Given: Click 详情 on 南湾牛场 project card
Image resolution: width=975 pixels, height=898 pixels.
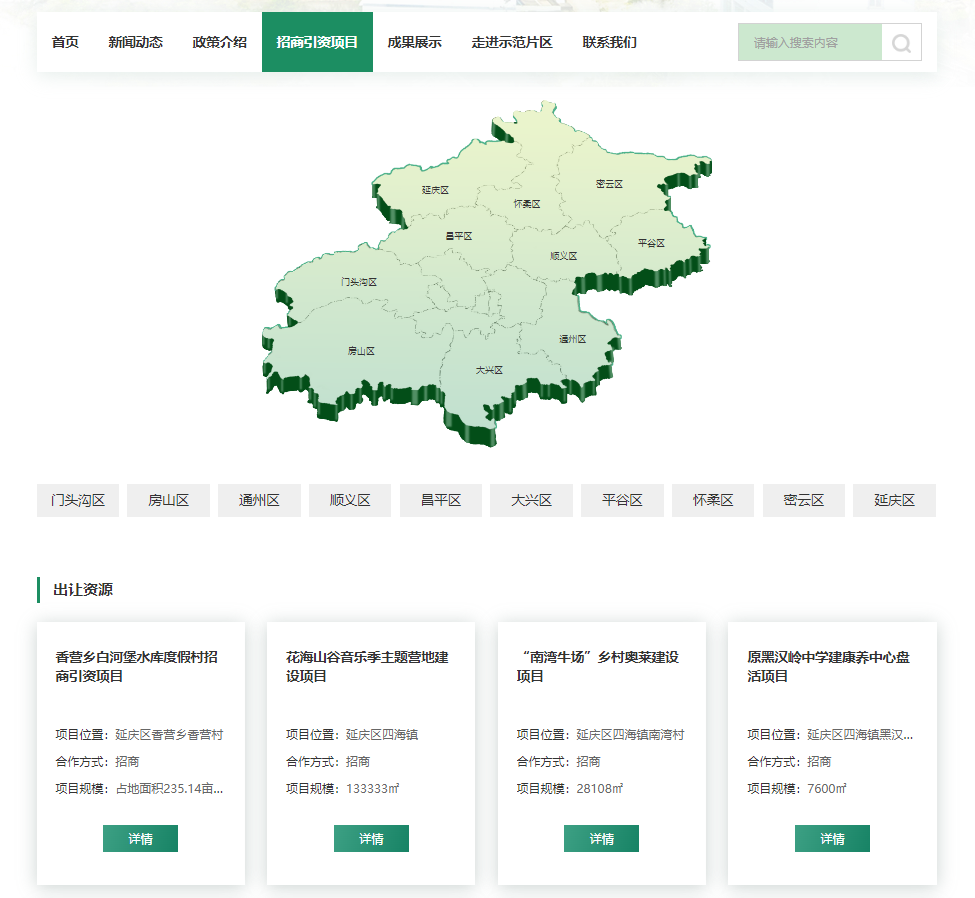Looking at the screenshot, I should 601,838.
